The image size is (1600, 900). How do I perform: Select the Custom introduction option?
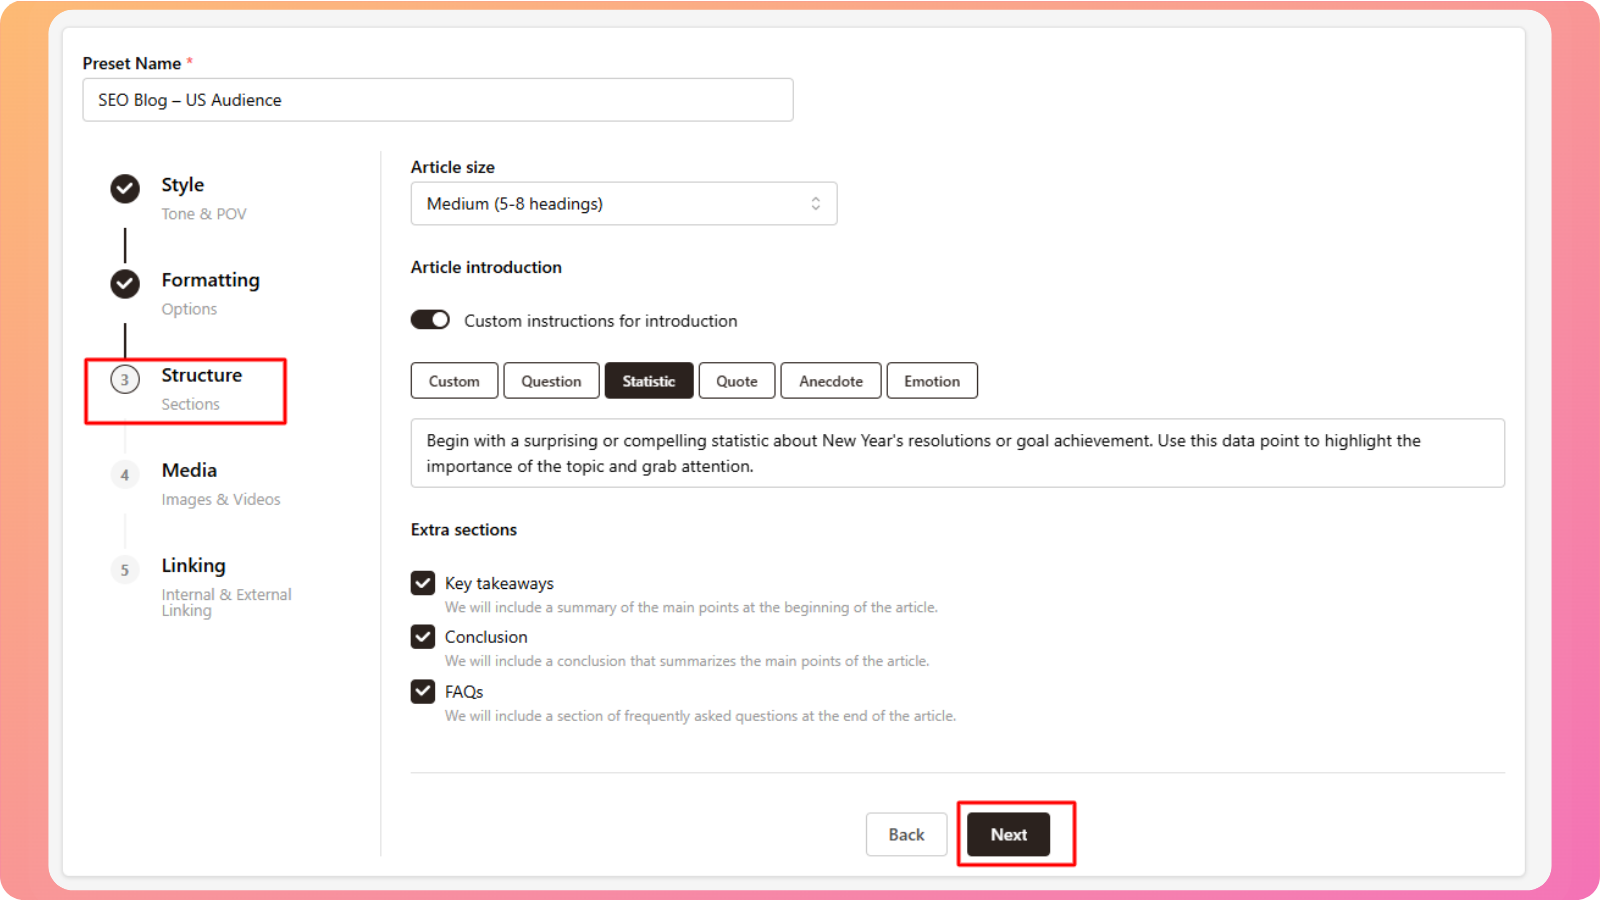[x=454, y=381]
